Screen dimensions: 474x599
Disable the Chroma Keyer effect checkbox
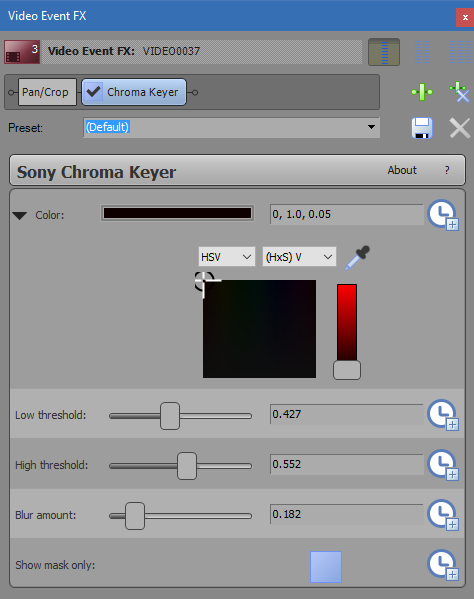[x=93, y=92]
